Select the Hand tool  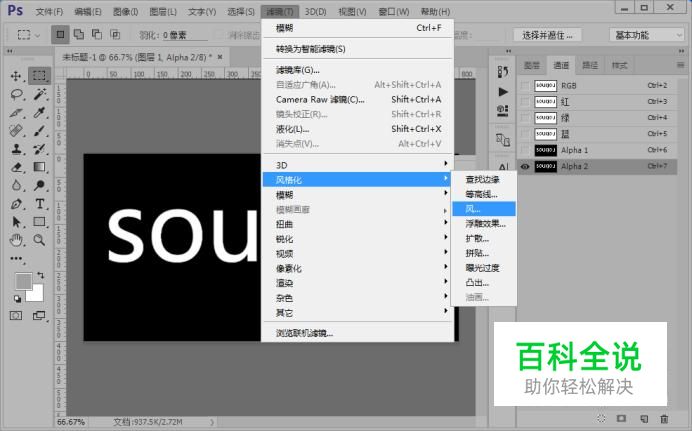click(16, 240)
